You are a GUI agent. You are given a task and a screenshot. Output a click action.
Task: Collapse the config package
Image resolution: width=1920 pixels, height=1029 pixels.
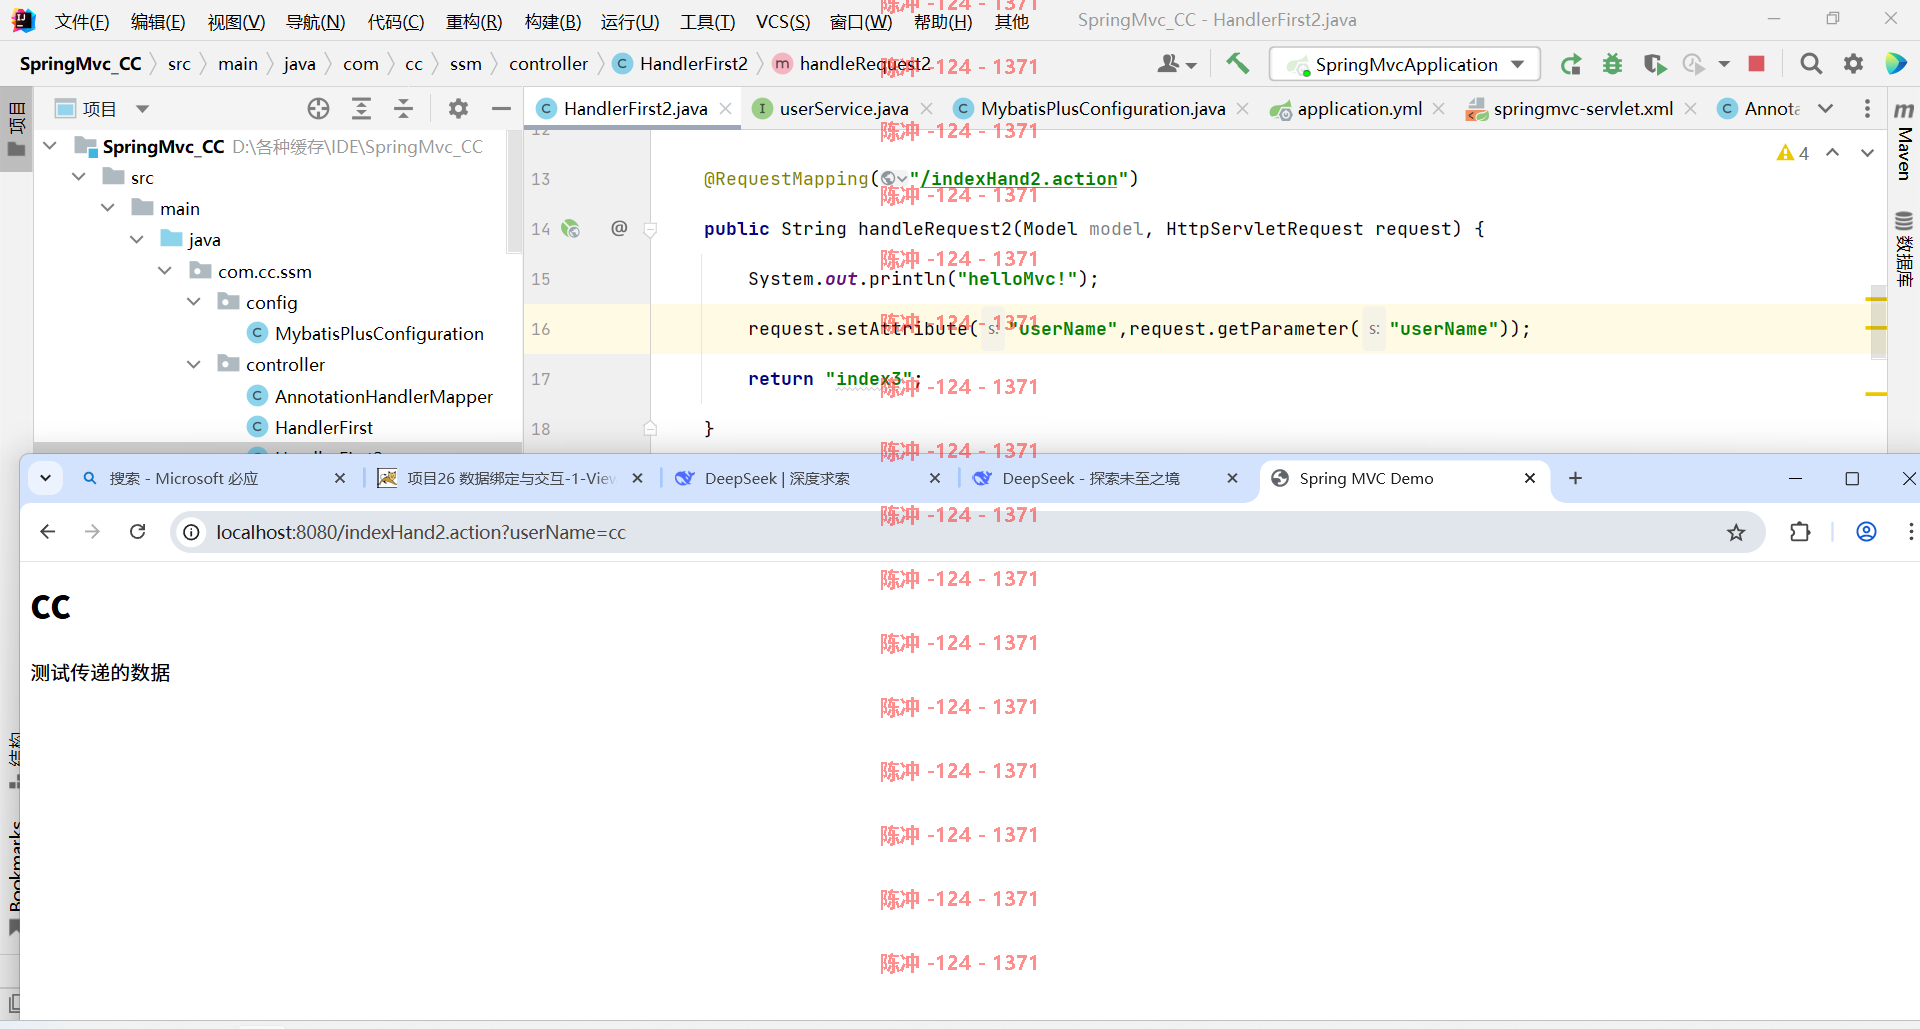tap(194, 302)
